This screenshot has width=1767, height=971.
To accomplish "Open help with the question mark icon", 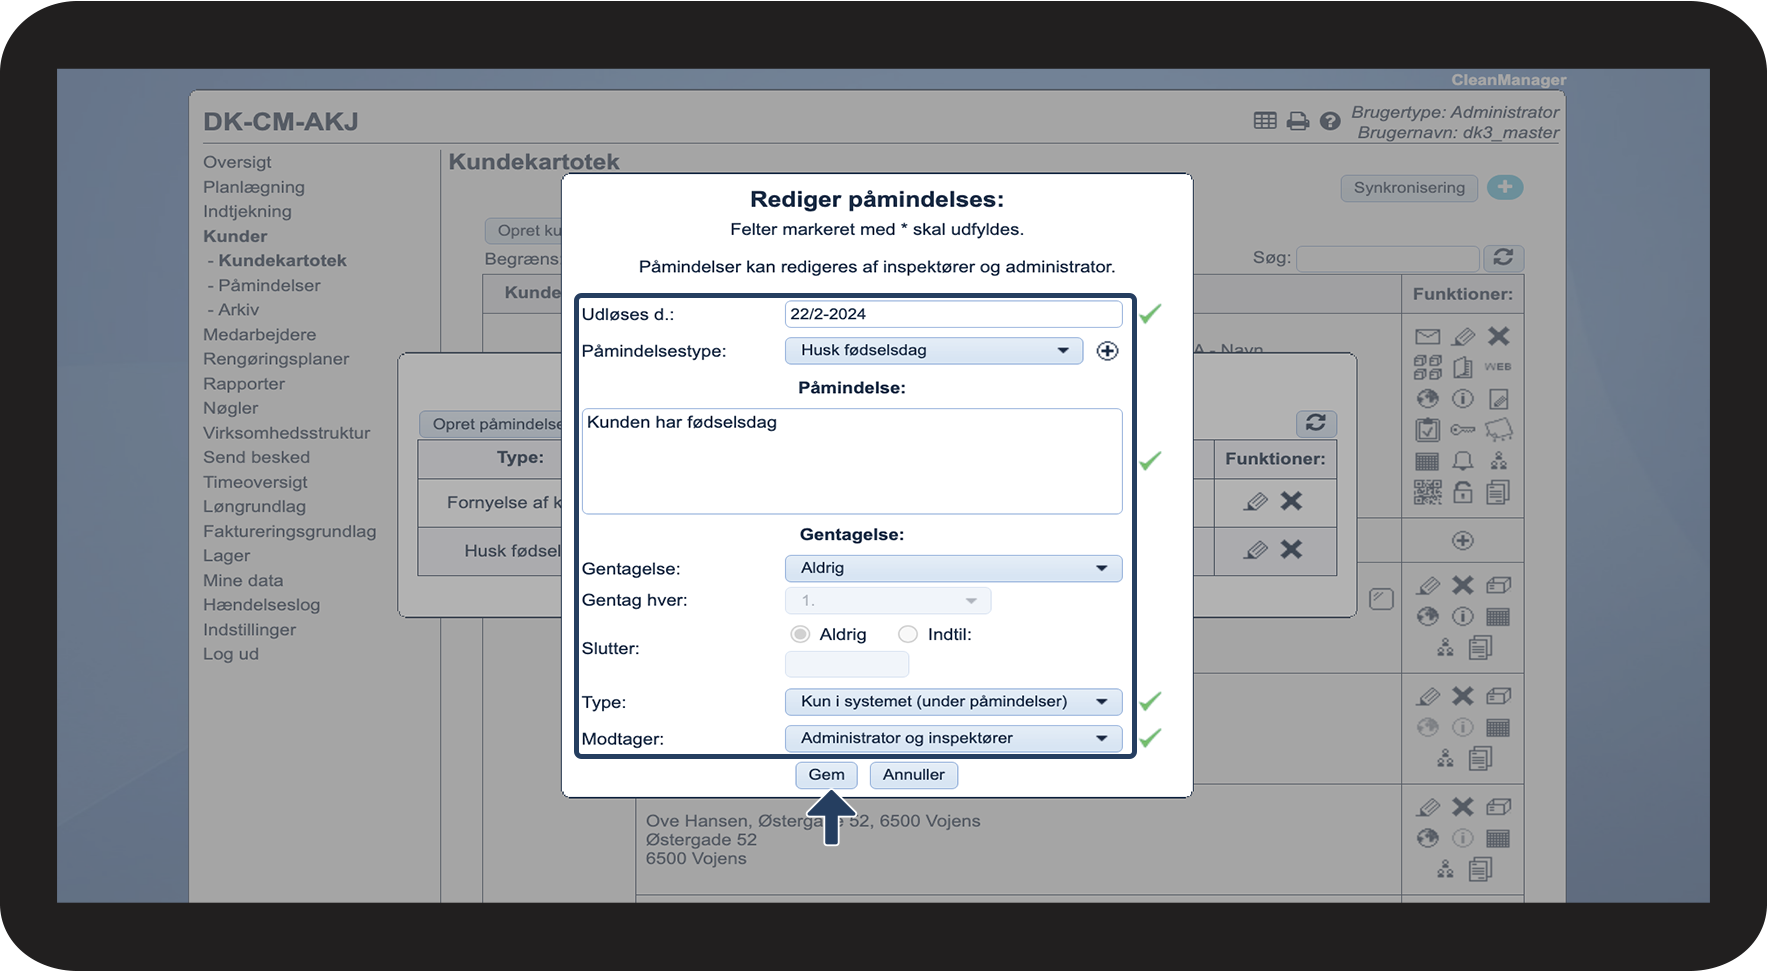I will 1330,121.
